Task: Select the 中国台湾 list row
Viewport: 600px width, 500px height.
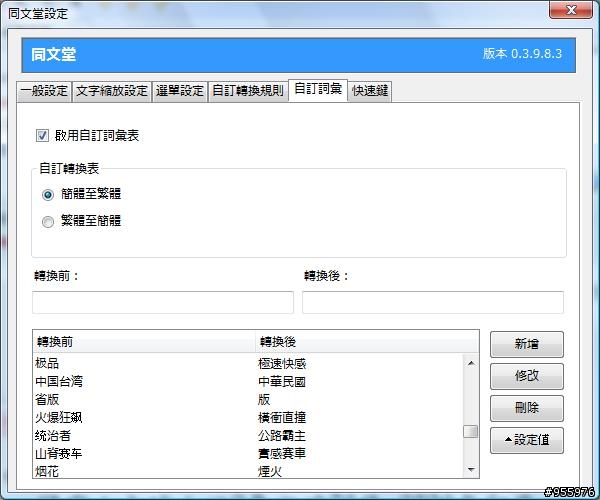Action: click(249, 381)
